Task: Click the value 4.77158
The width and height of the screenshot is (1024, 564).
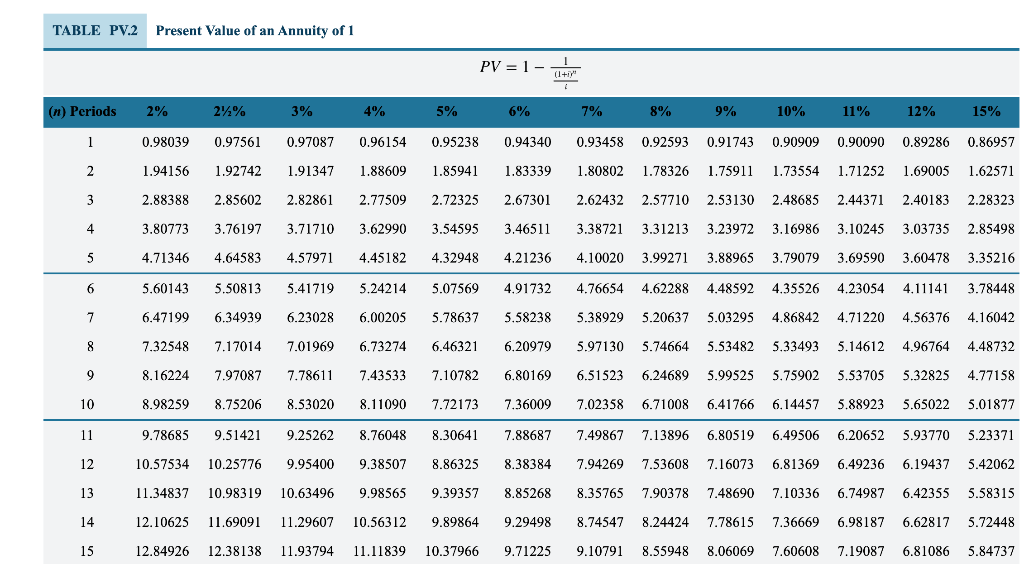Action: pos(991,376)
